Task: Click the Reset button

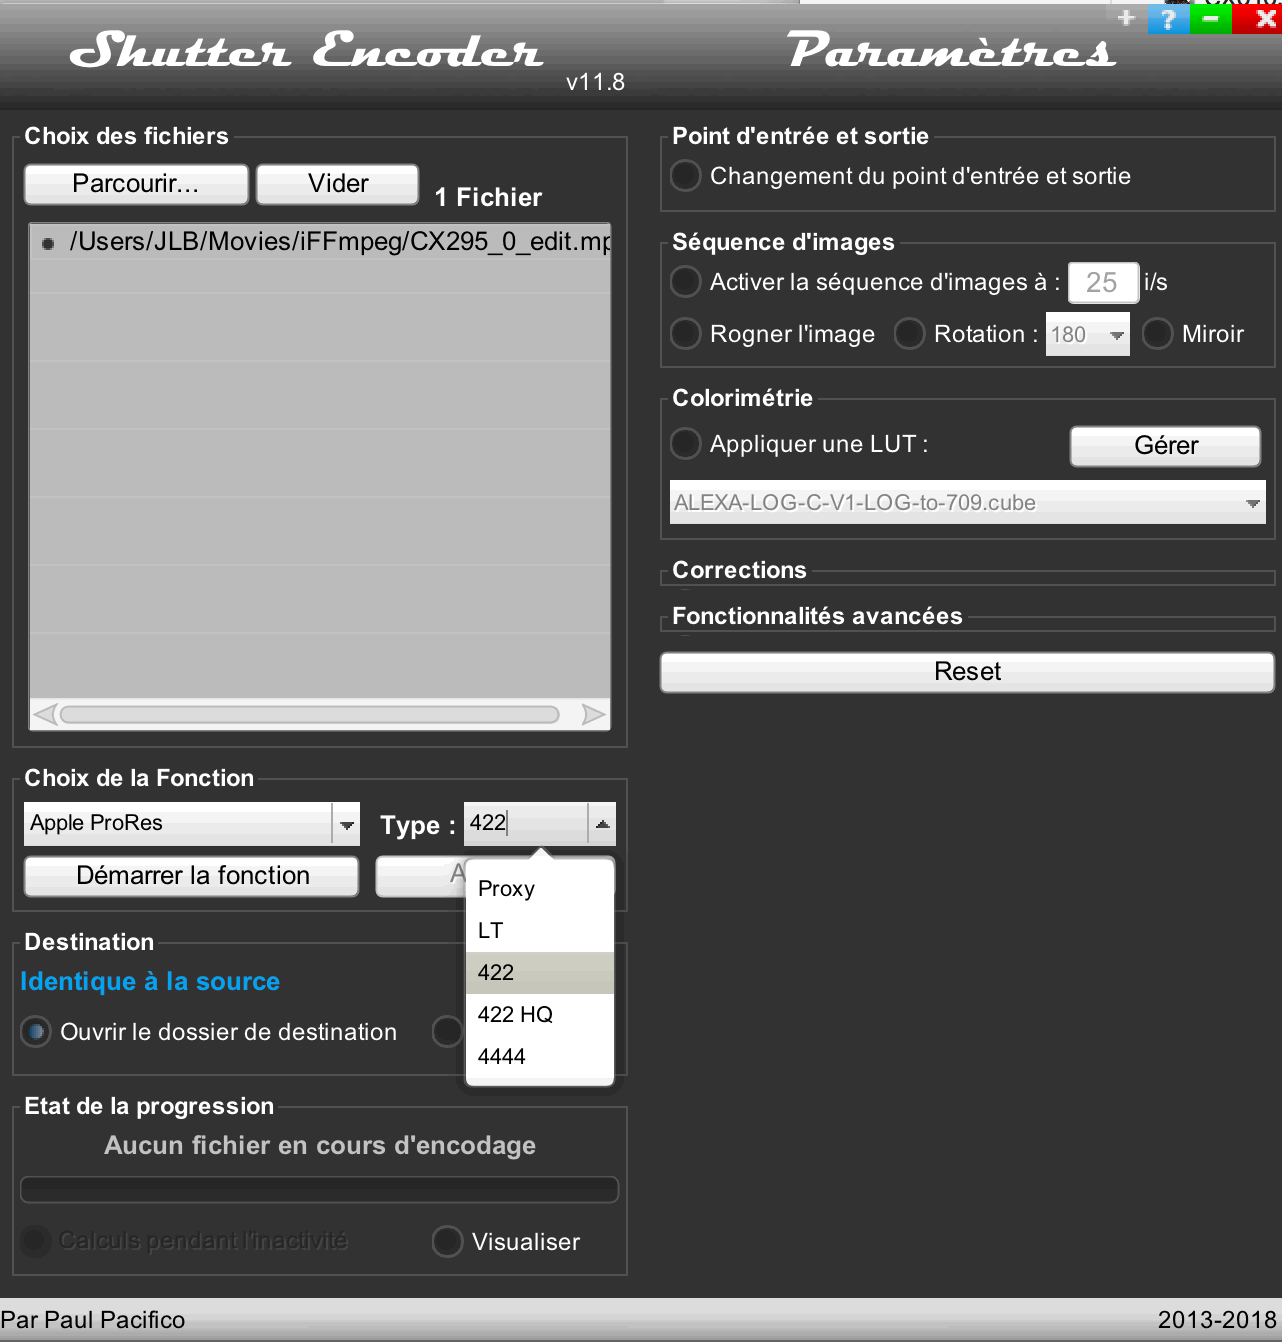Action: (967, 672)
